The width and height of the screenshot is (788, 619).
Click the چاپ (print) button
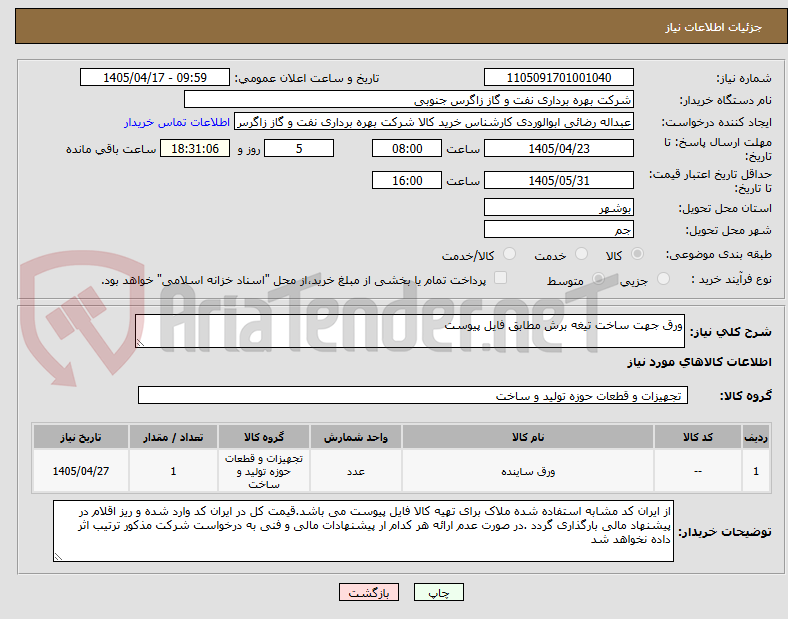point(438,592)
